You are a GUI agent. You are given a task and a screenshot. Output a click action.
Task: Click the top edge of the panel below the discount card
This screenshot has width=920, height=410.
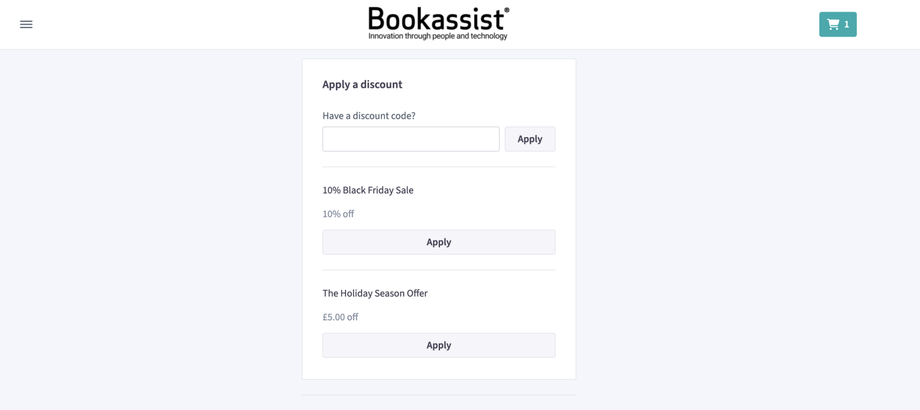point(438,396)
